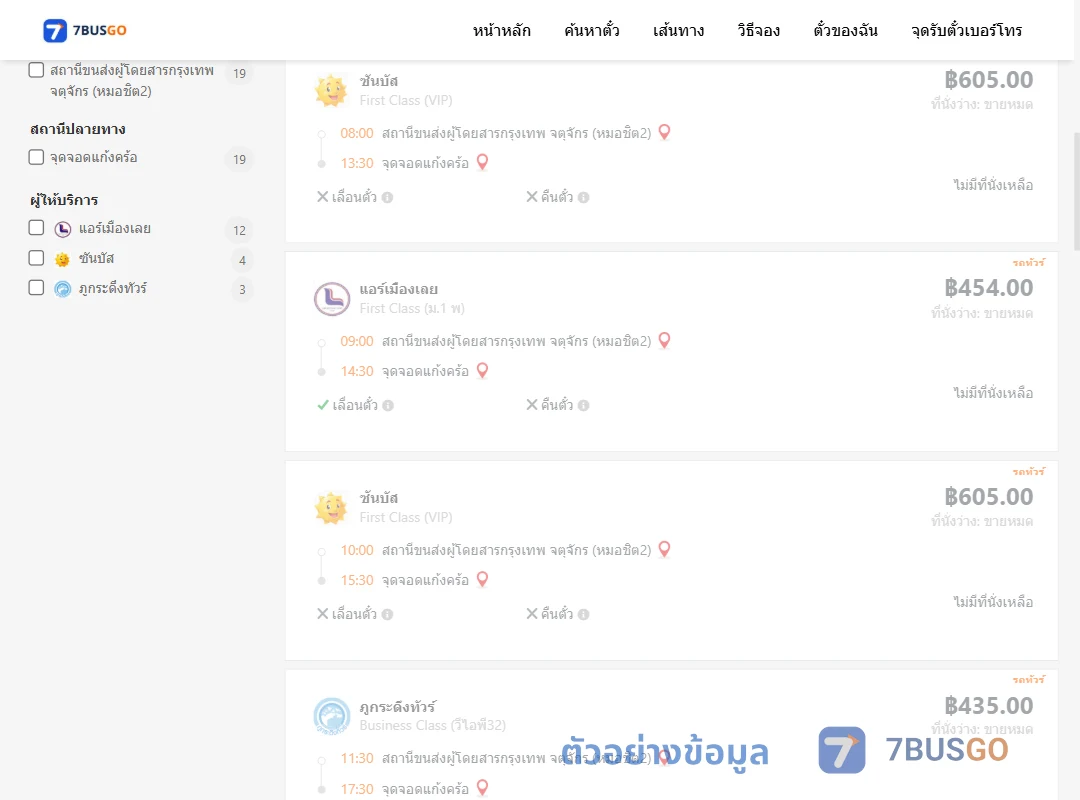Click the ฿435.00 price on ภูกระดึงทัวร์ trip

pyautogui.click(x=988, y=706)
